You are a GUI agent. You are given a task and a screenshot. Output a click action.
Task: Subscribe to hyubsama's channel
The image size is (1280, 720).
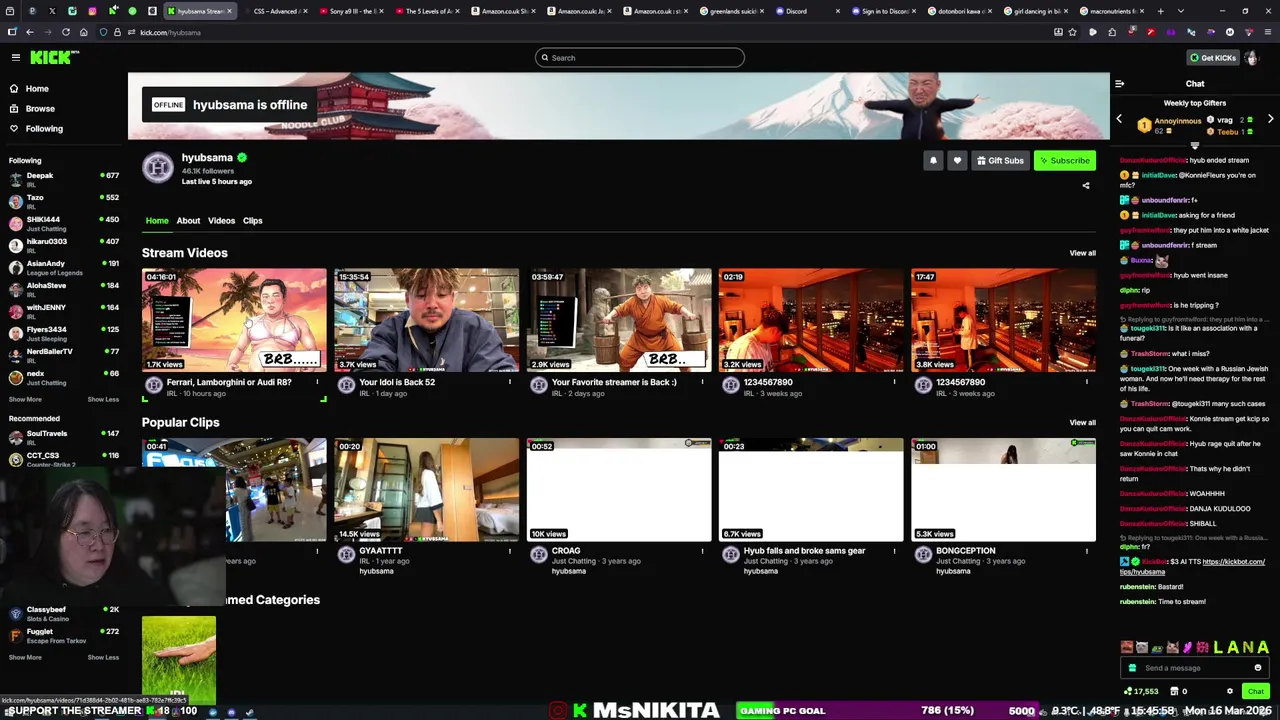tap(1064, 160)
